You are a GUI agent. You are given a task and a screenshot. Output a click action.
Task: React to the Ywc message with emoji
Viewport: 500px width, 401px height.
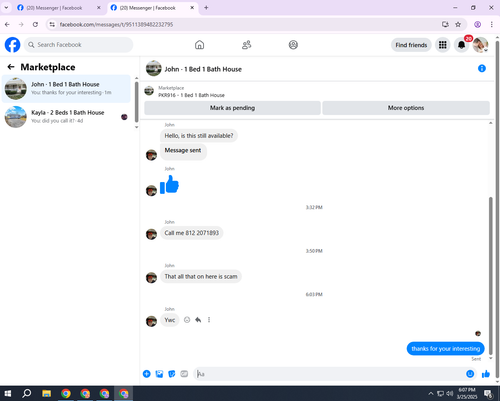tap(187, 320)
